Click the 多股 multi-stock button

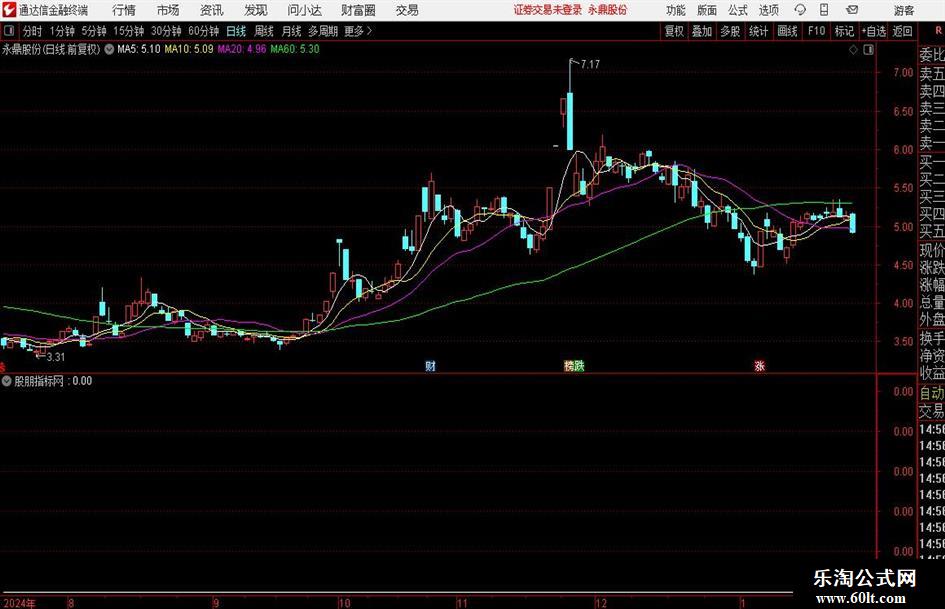coord(730,31)
